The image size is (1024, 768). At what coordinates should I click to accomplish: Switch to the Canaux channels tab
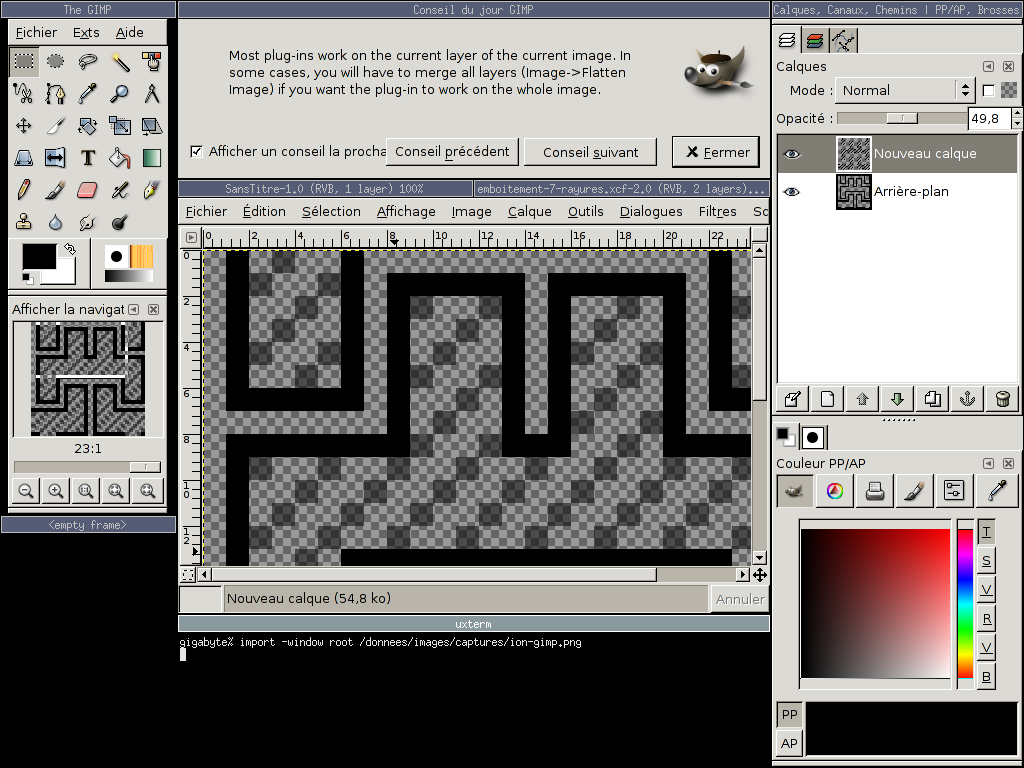pos(814,40)
